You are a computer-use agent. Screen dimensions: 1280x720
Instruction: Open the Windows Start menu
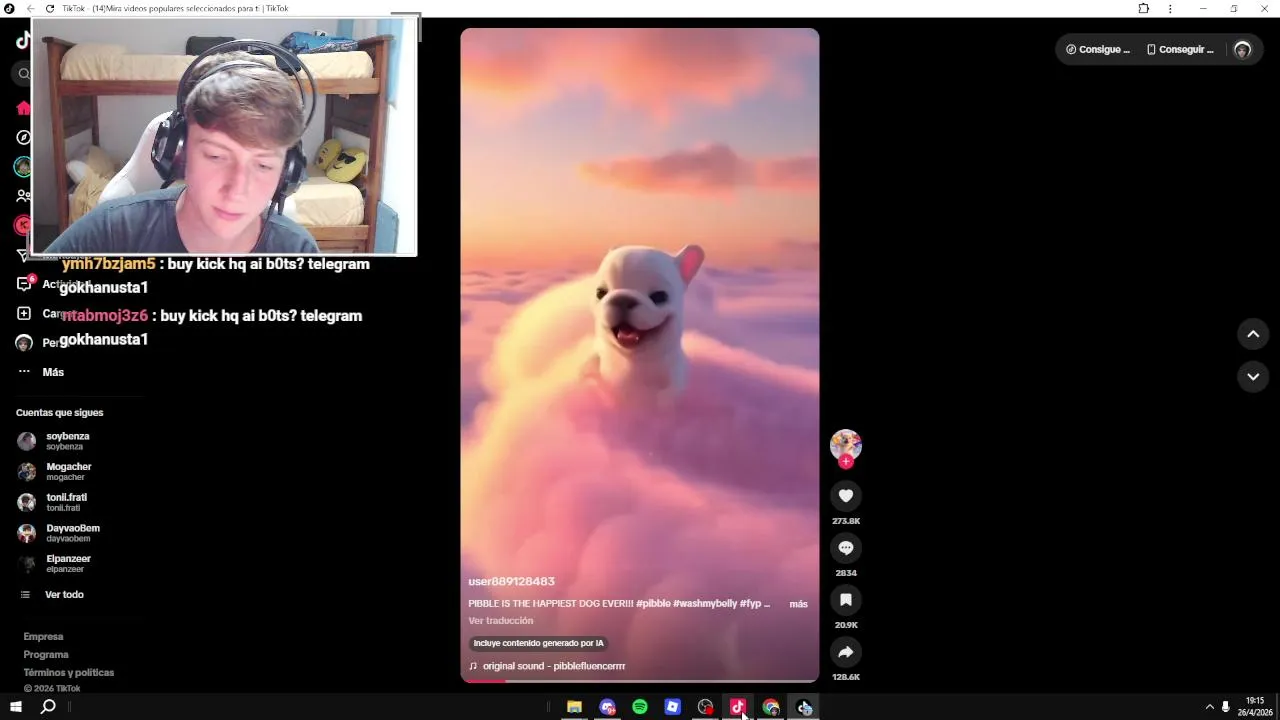click(x=16, y=707)
